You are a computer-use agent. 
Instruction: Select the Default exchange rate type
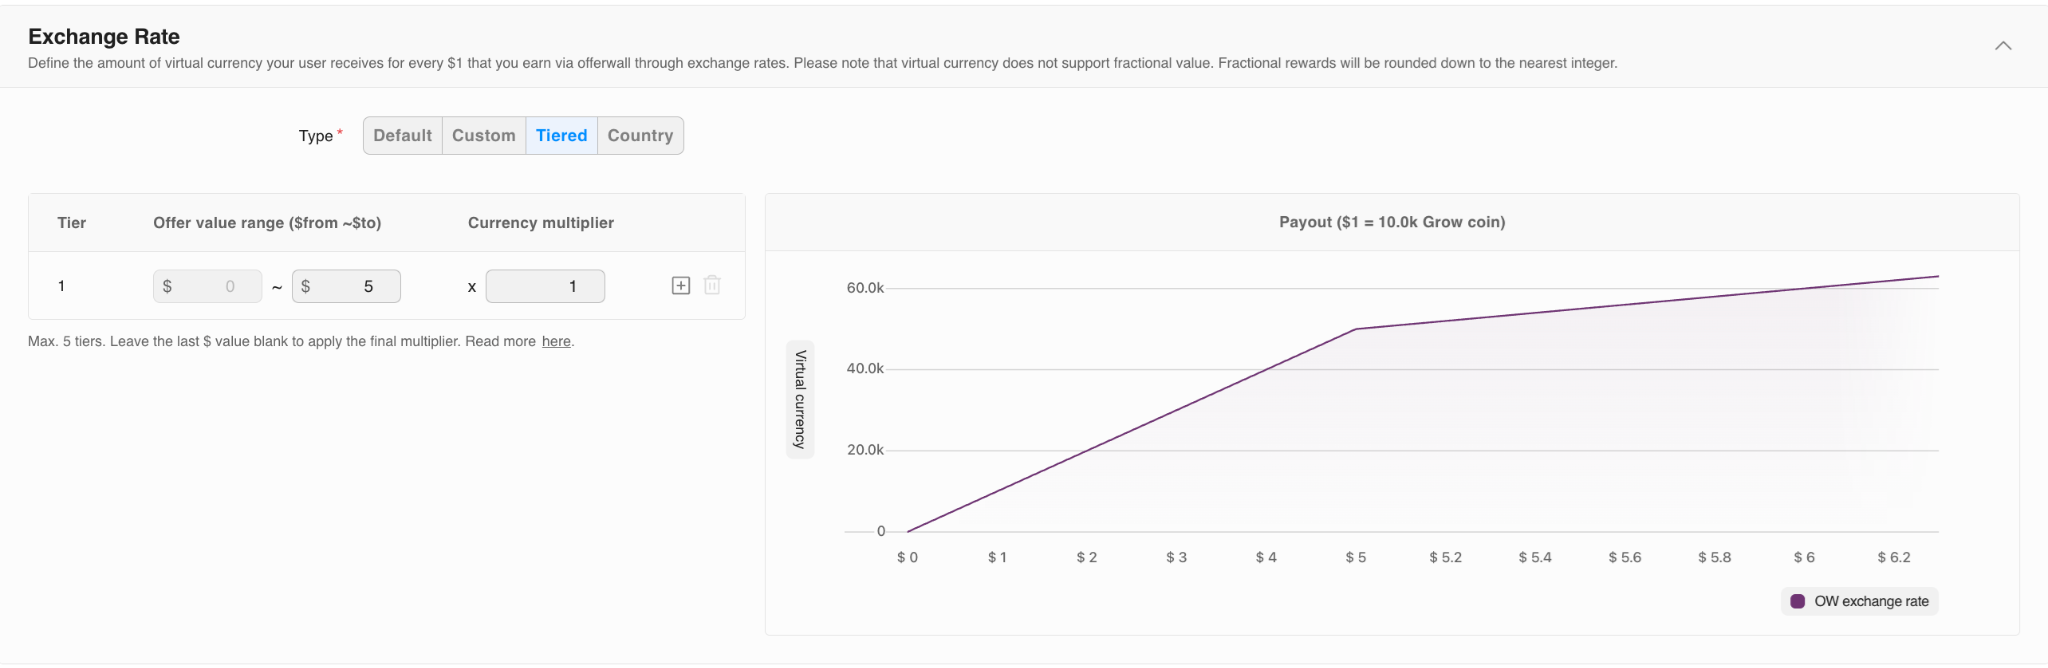(x=402, y=136)
